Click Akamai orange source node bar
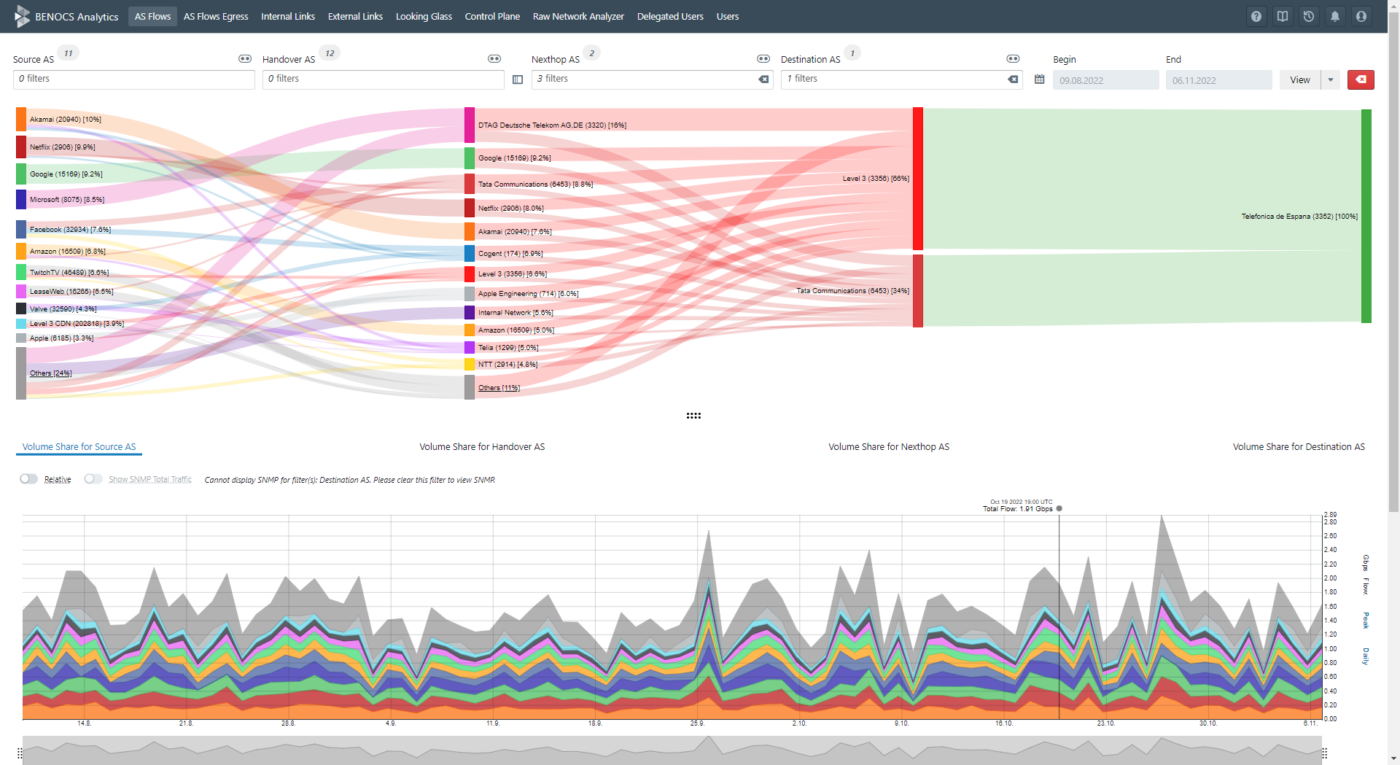Viewport: 1400px width, 765px height. pos(21,119)
